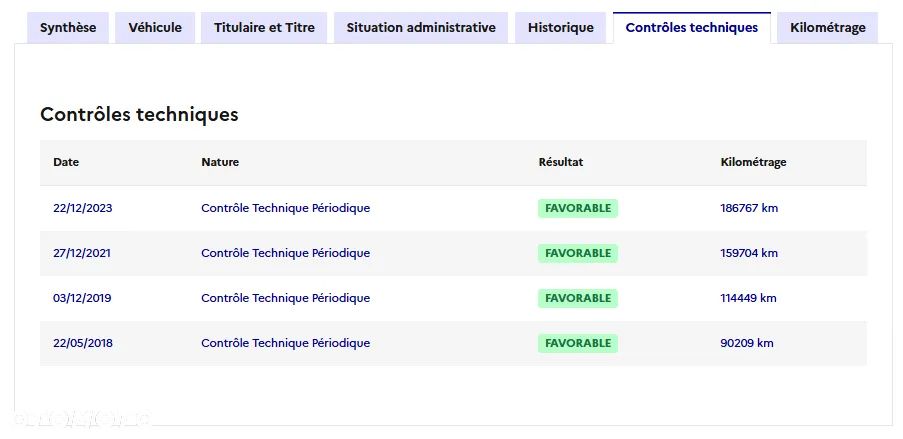Switch to the Kilométrage tab
The height and width of the screenshot is (439, 903).
pos(827,28)
